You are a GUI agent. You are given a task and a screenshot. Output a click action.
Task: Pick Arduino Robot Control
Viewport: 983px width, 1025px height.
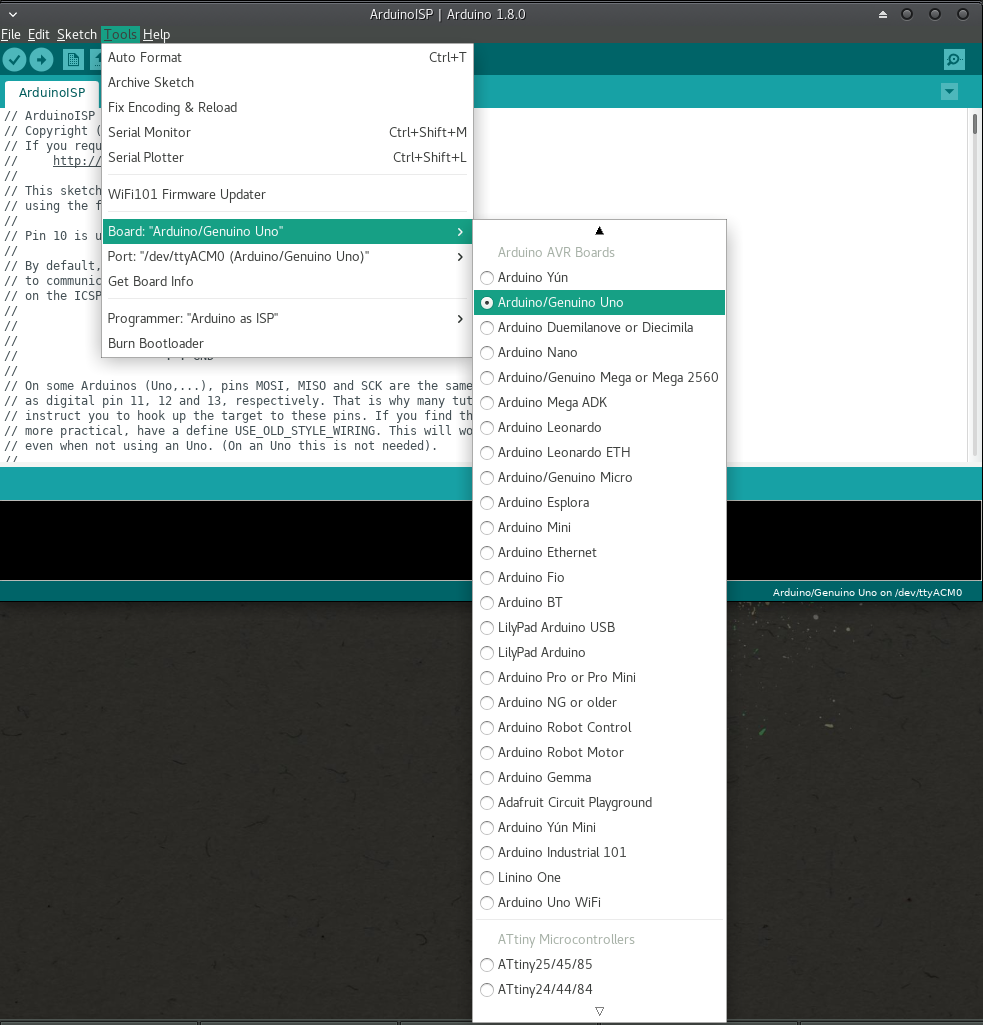pos(599,728)
